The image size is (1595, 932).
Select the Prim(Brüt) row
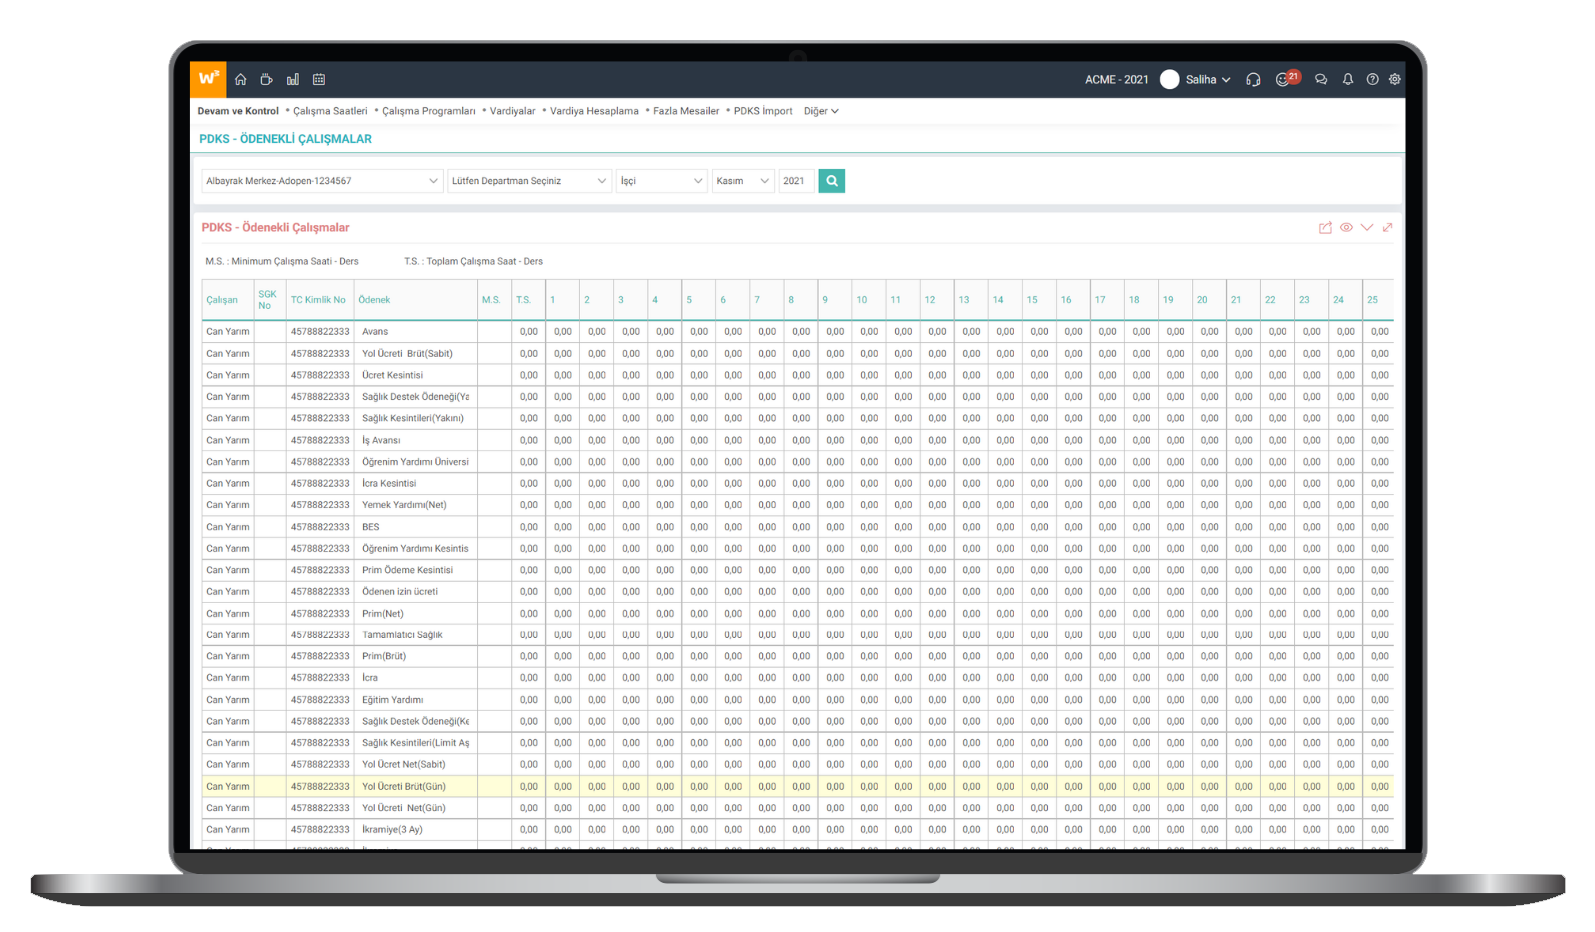click(x=797, y=657)
